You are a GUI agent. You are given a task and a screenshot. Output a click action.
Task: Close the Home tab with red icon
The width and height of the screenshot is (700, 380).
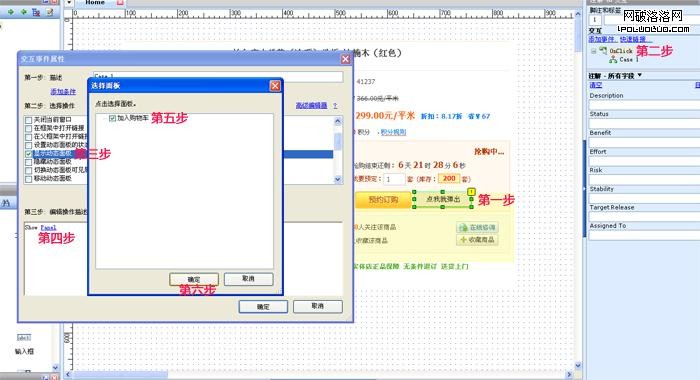pyautogui.click(x=120, y=3)
